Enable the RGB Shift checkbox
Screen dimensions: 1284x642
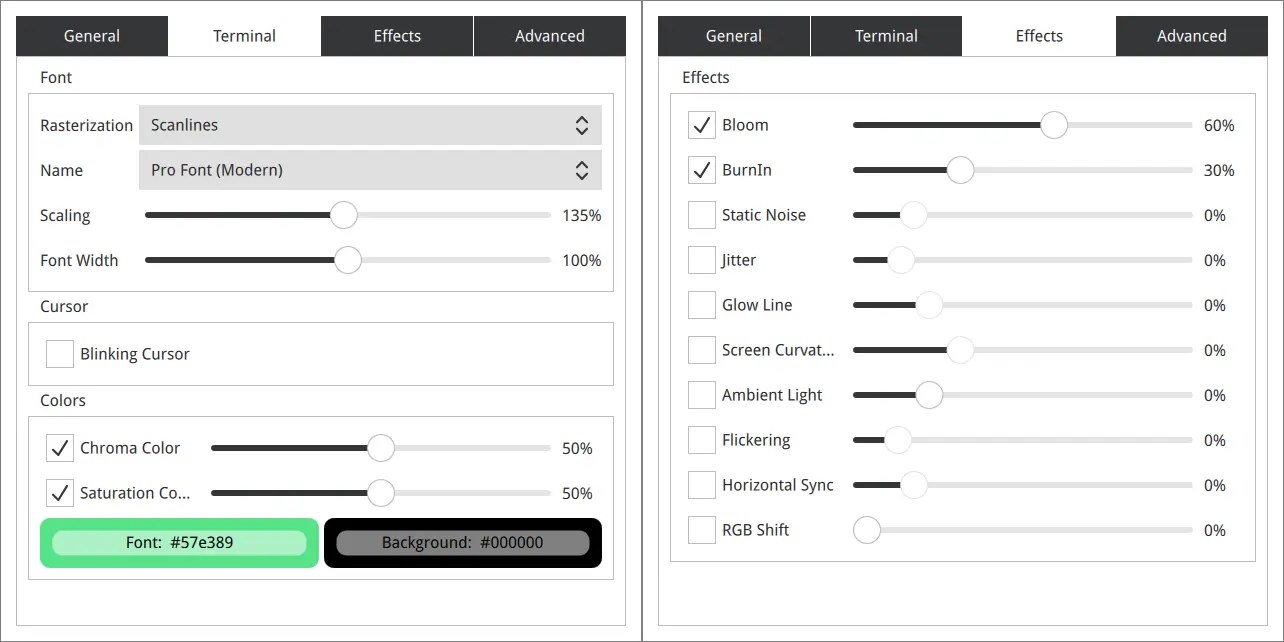click(702, 530)
